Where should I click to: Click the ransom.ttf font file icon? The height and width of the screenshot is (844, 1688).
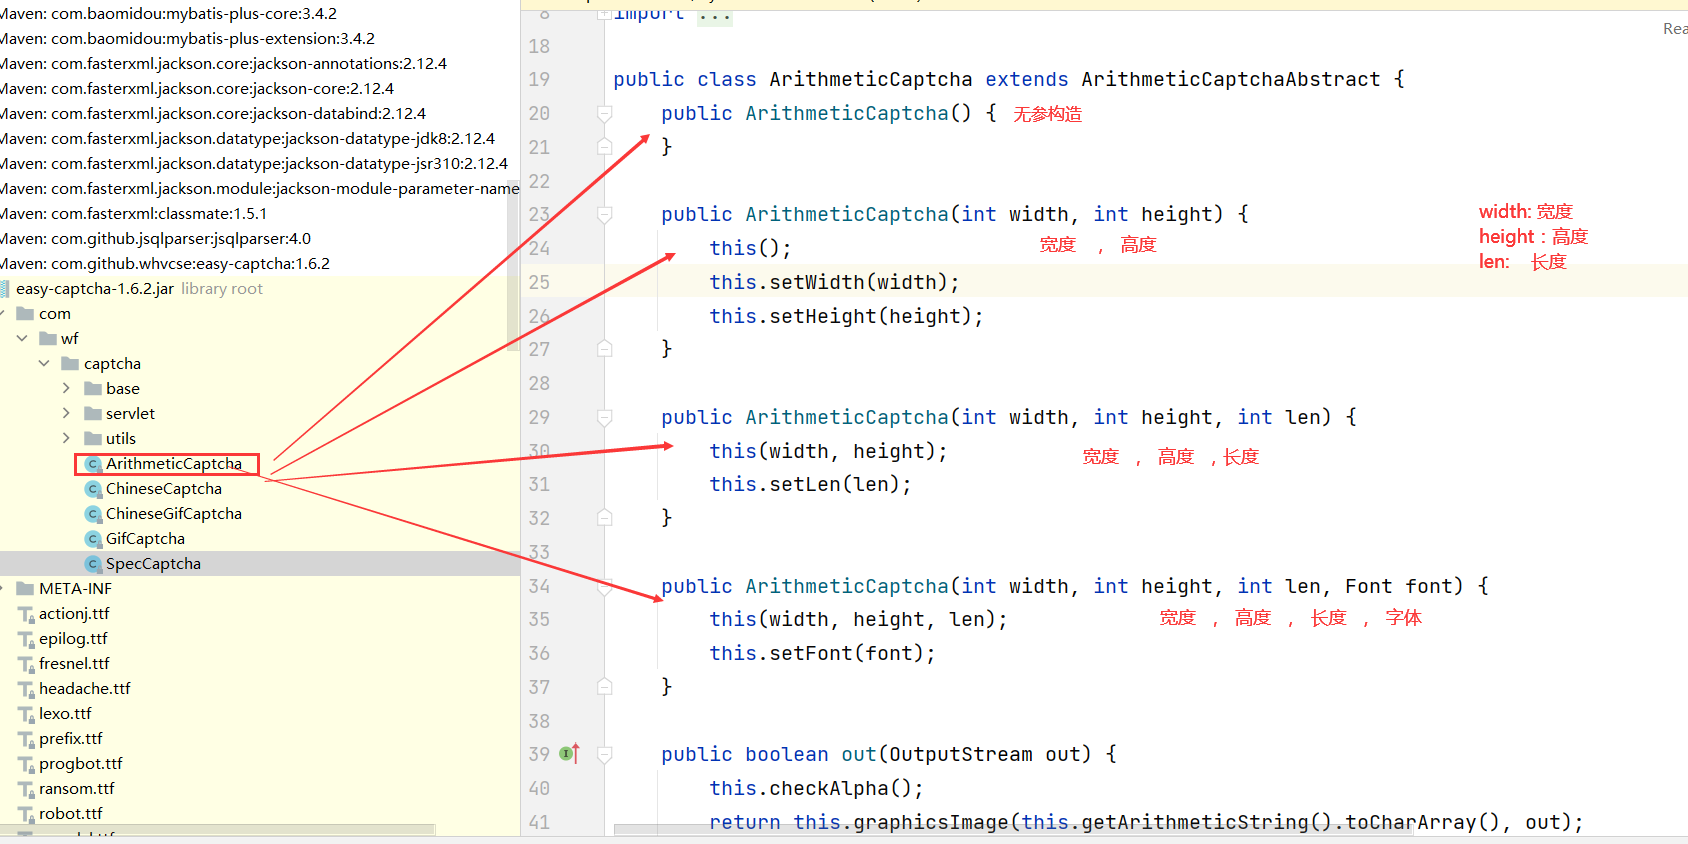coord(26,789)
